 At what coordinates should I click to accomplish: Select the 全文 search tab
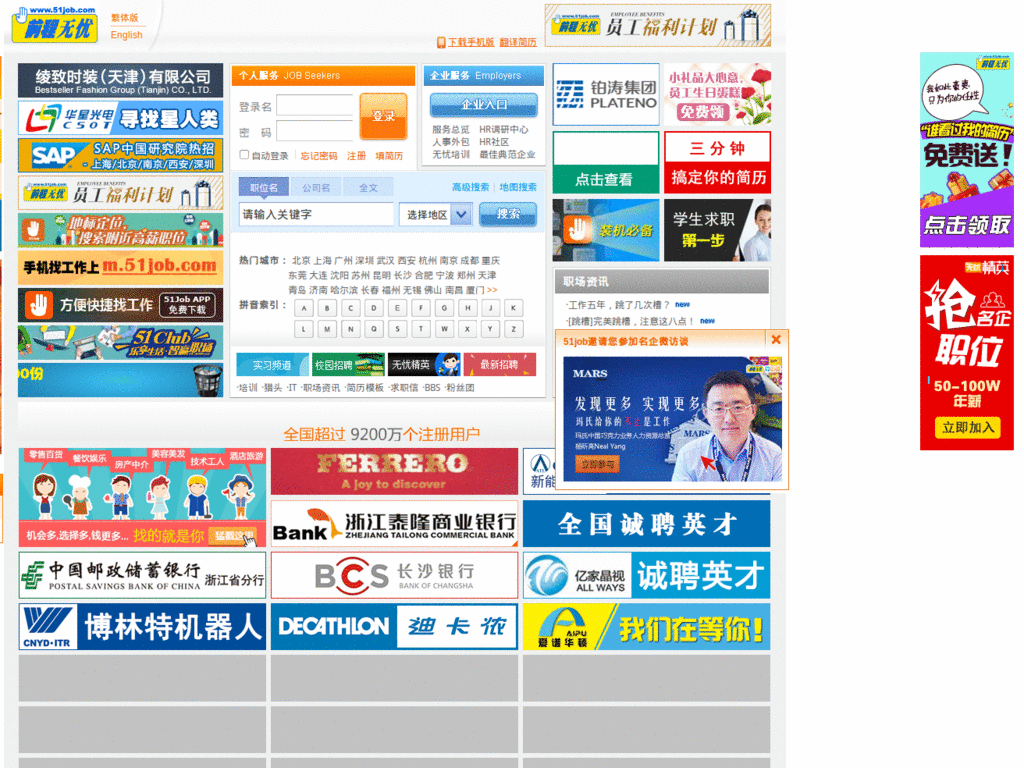[368, 187]
